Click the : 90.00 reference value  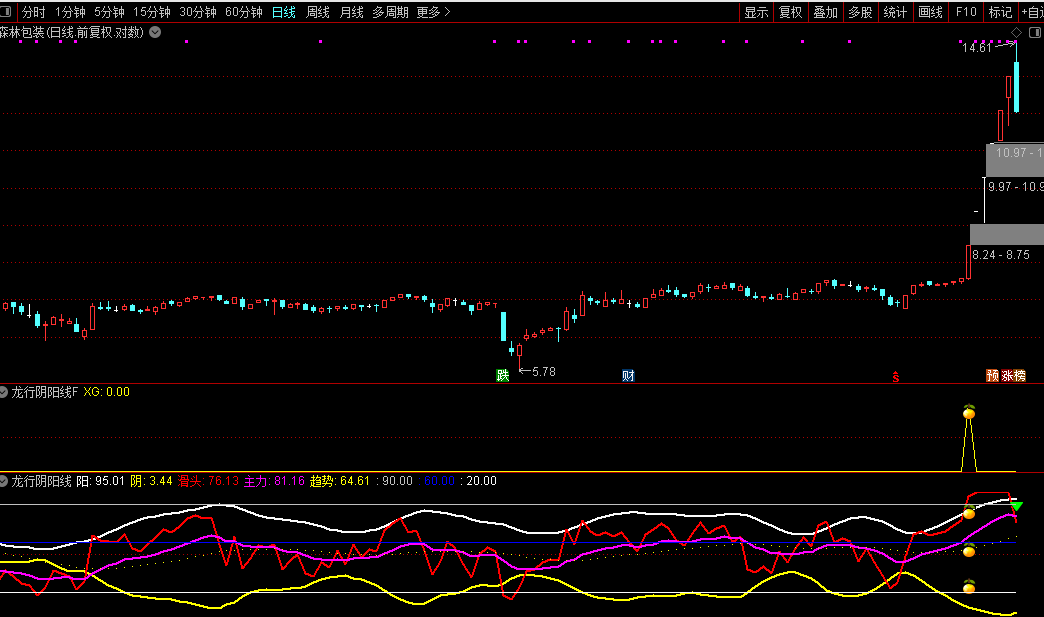tap(394, 481)
